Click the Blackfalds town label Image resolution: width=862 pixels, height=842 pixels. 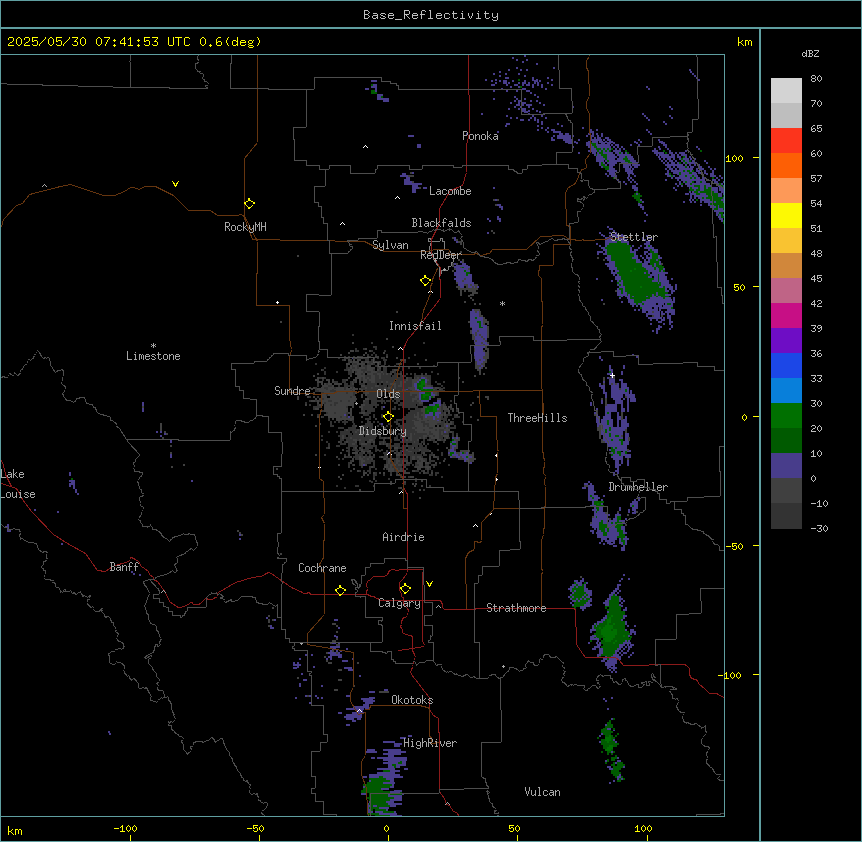441,223
